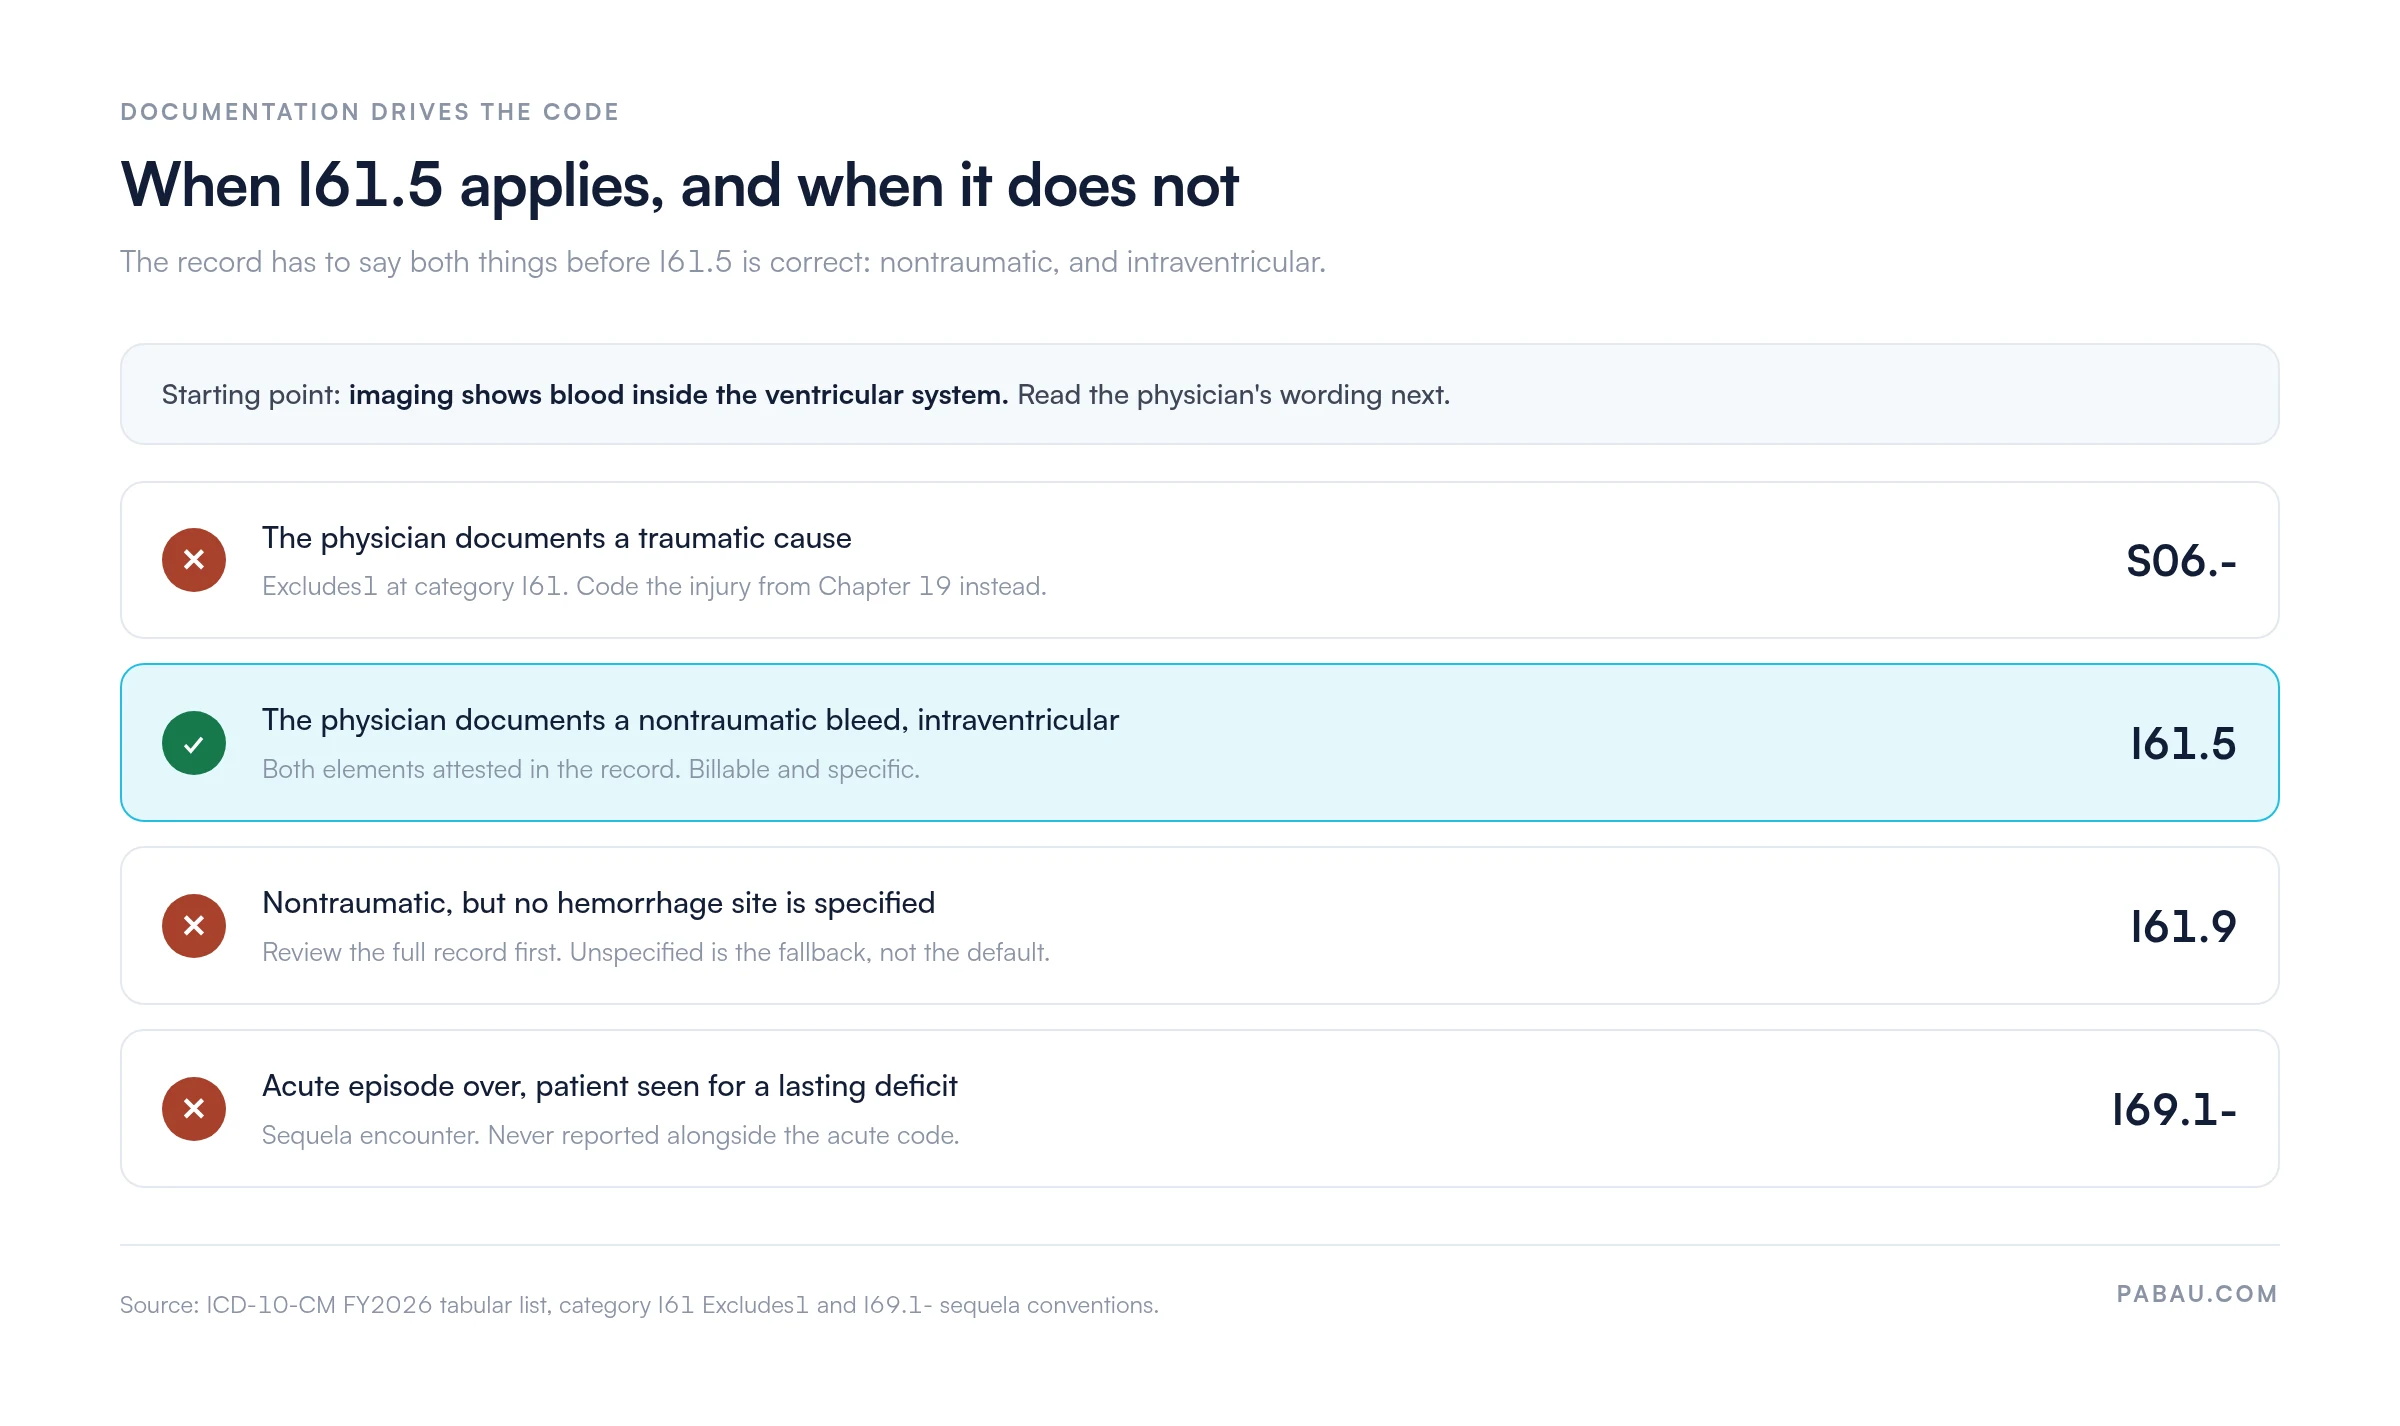Open the traumatic cause row
Viewport: 2400px width, 1426px height.
pos(1200,560)
